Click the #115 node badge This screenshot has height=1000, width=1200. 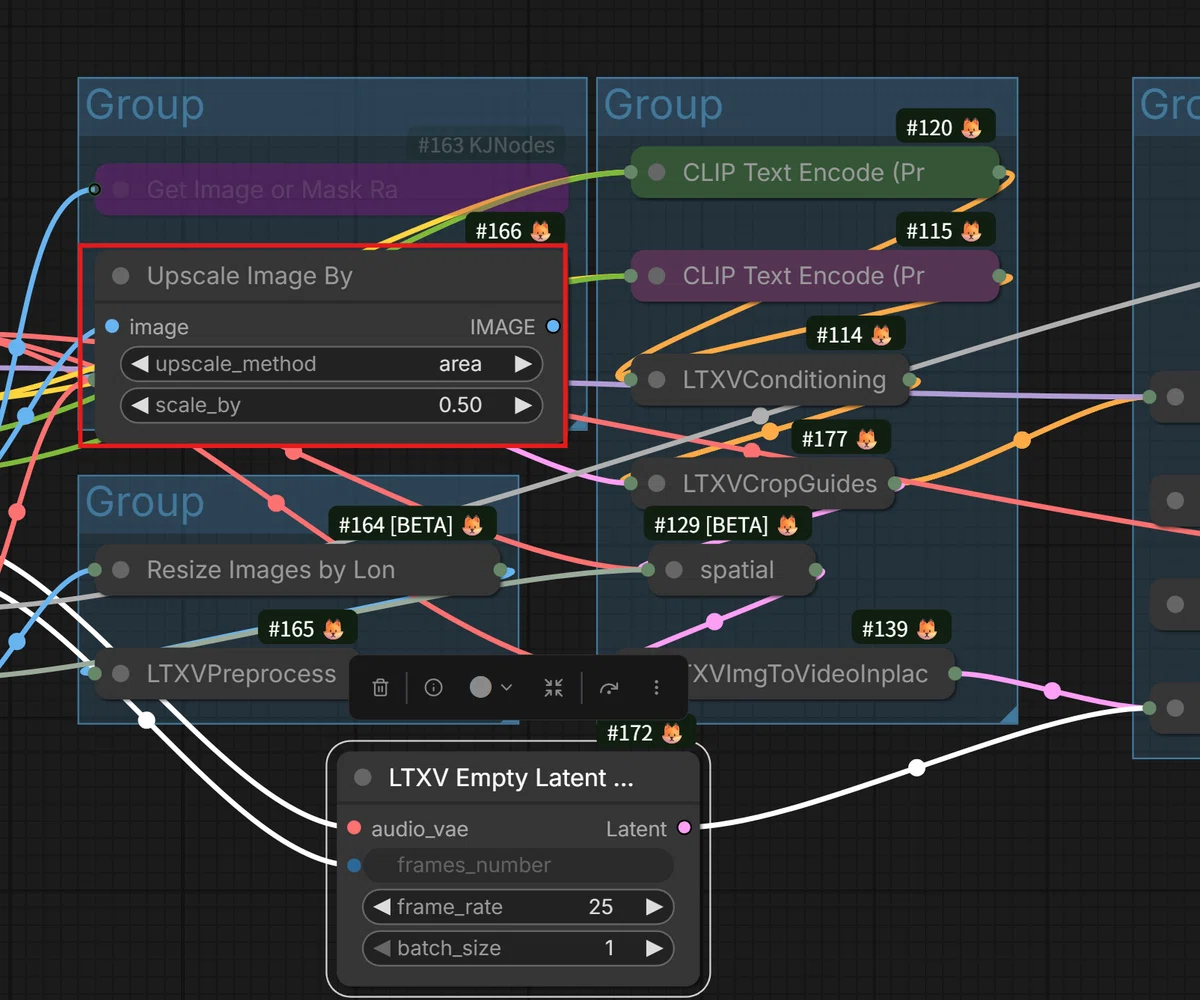coord(944,231)
